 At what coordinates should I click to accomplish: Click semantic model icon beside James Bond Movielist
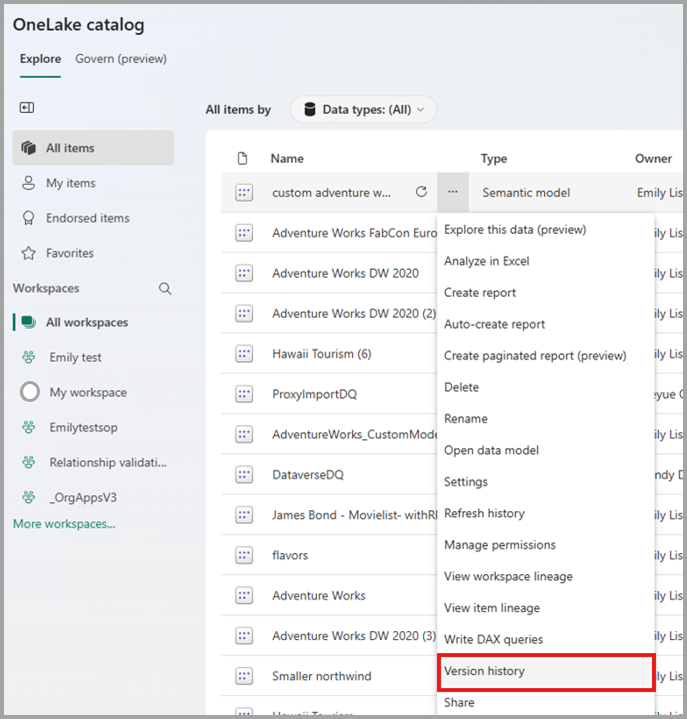pos(244,515)
